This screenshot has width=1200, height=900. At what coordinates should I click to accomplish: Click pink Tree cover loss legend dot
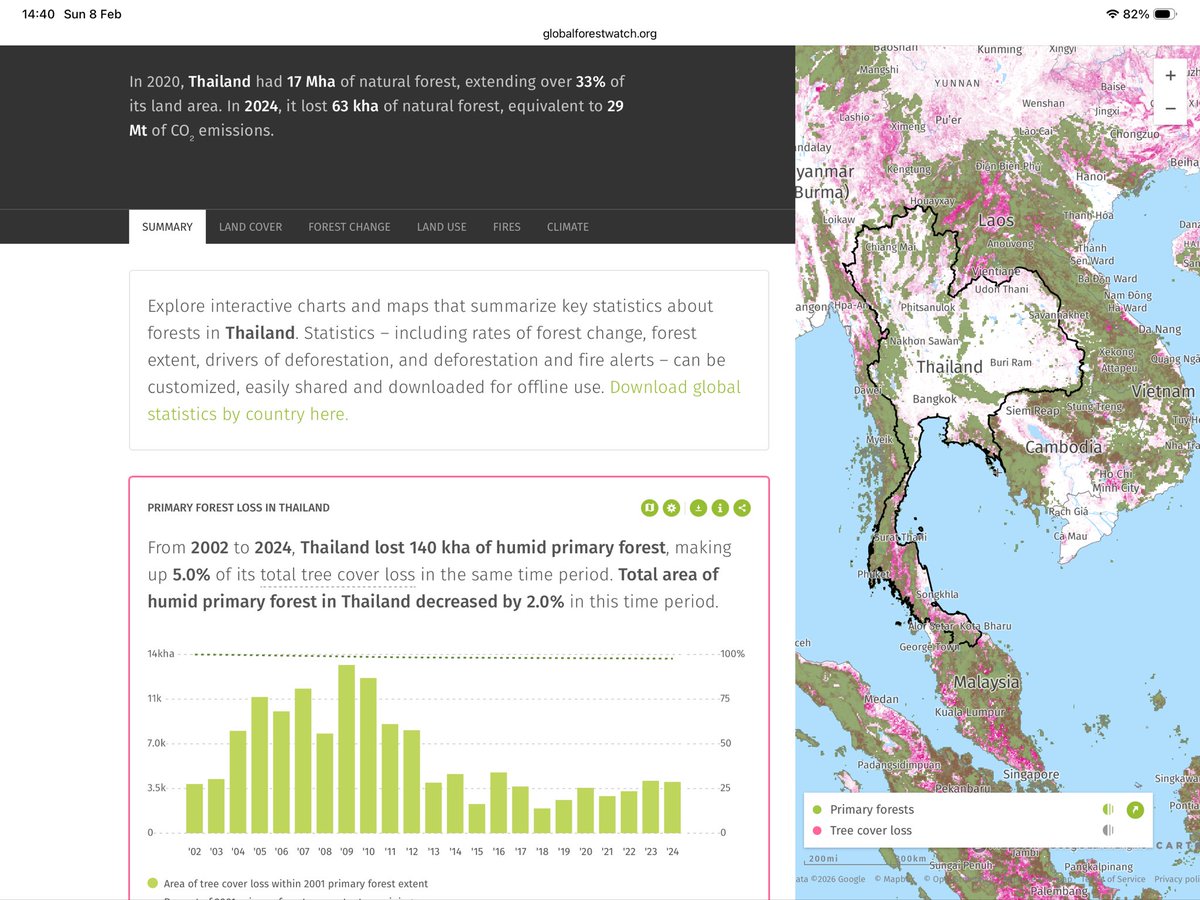pos(817,830)
